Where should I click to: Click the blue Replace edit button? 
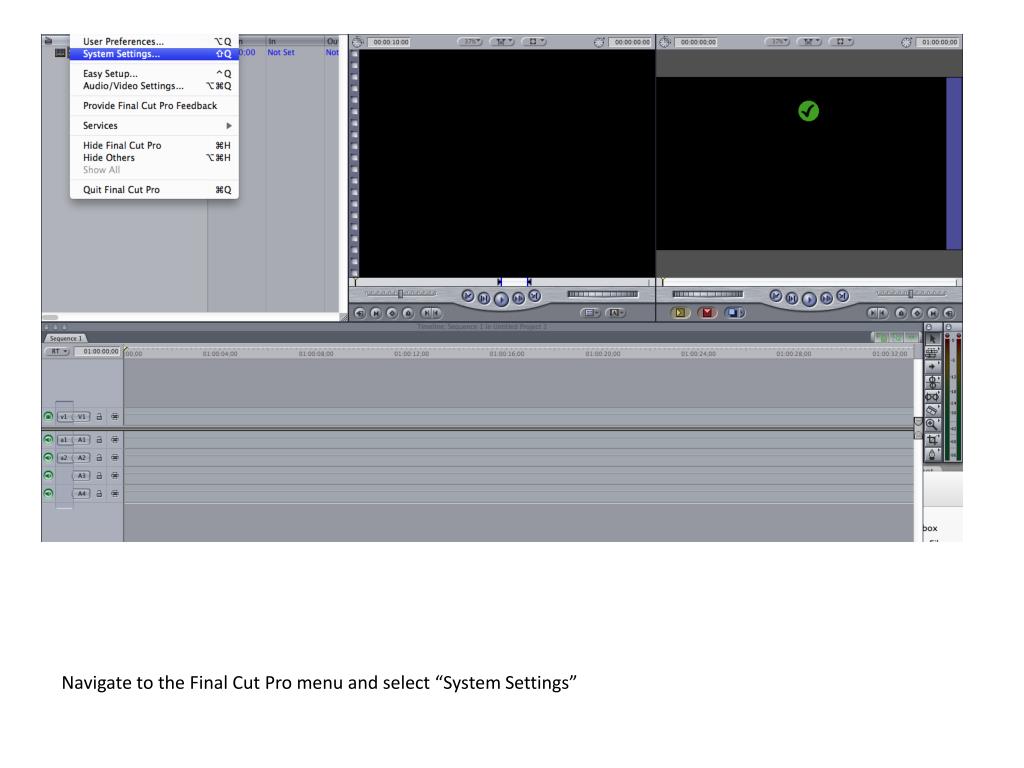tap(734, 313)
